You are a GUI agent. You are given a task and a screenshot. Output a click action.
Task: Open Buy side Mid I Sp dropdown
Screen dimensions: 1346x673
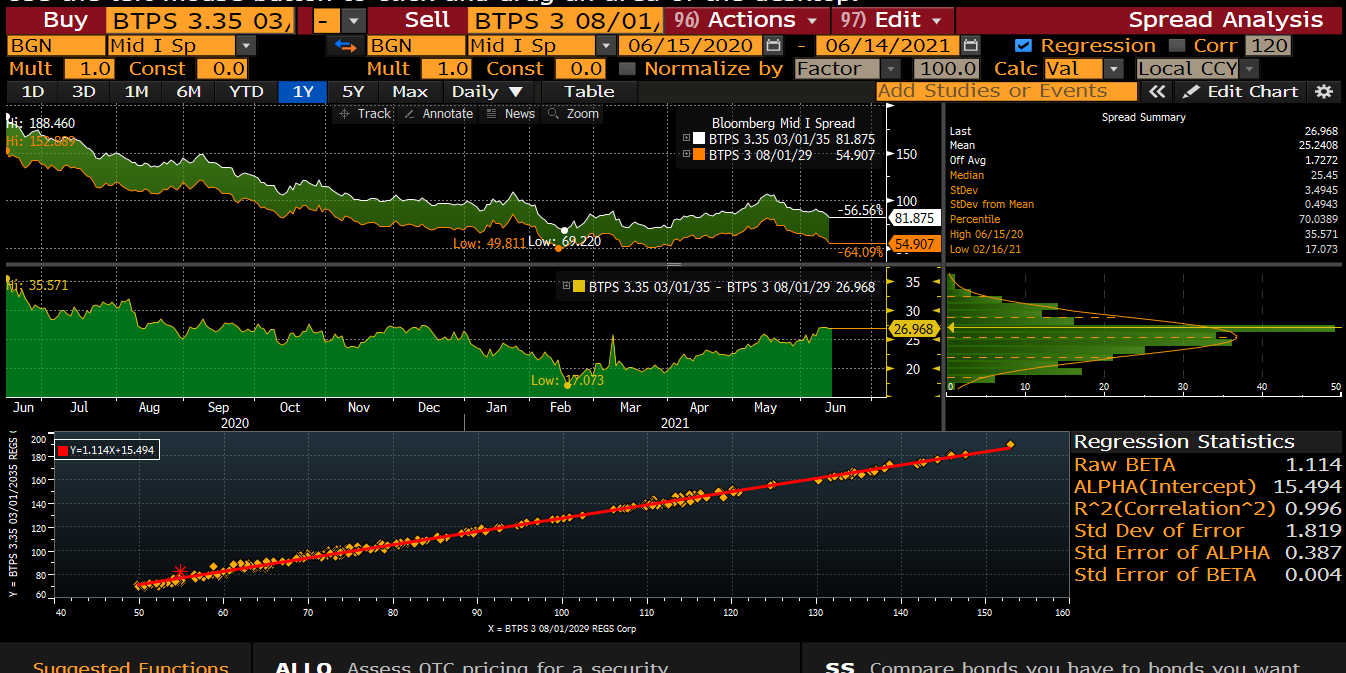click(246, 45)
